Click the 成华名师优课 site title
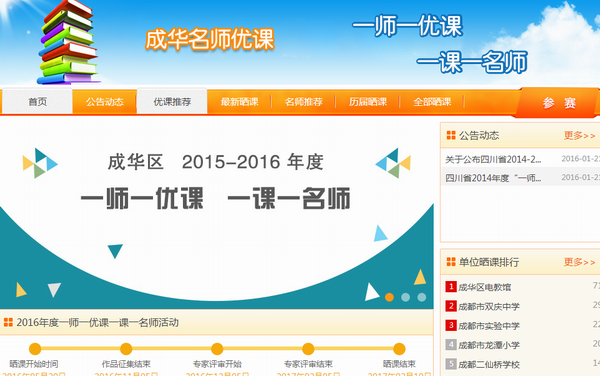The height and width of the screenshot is (376, 600). [x=210, y=39]
